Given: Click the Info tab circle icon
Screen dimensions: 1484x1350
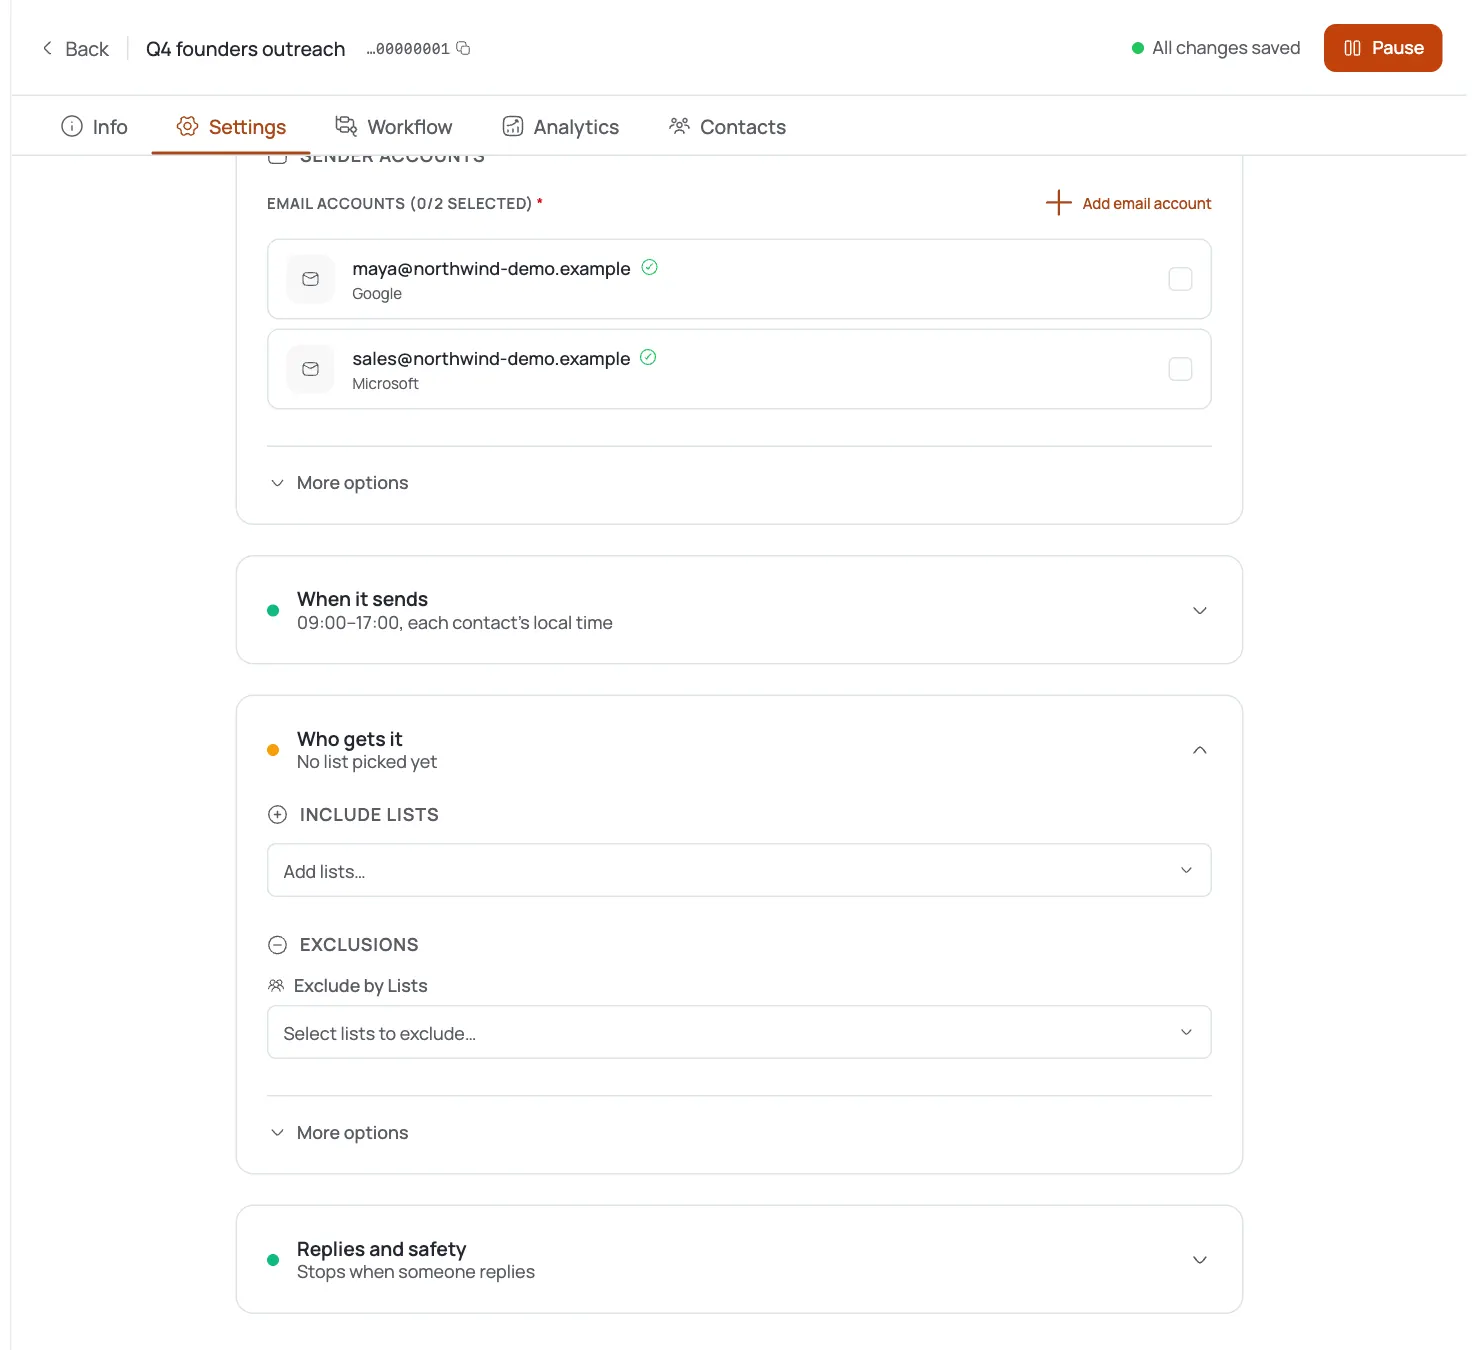Looking at the screenshot, I should (72, 126).
